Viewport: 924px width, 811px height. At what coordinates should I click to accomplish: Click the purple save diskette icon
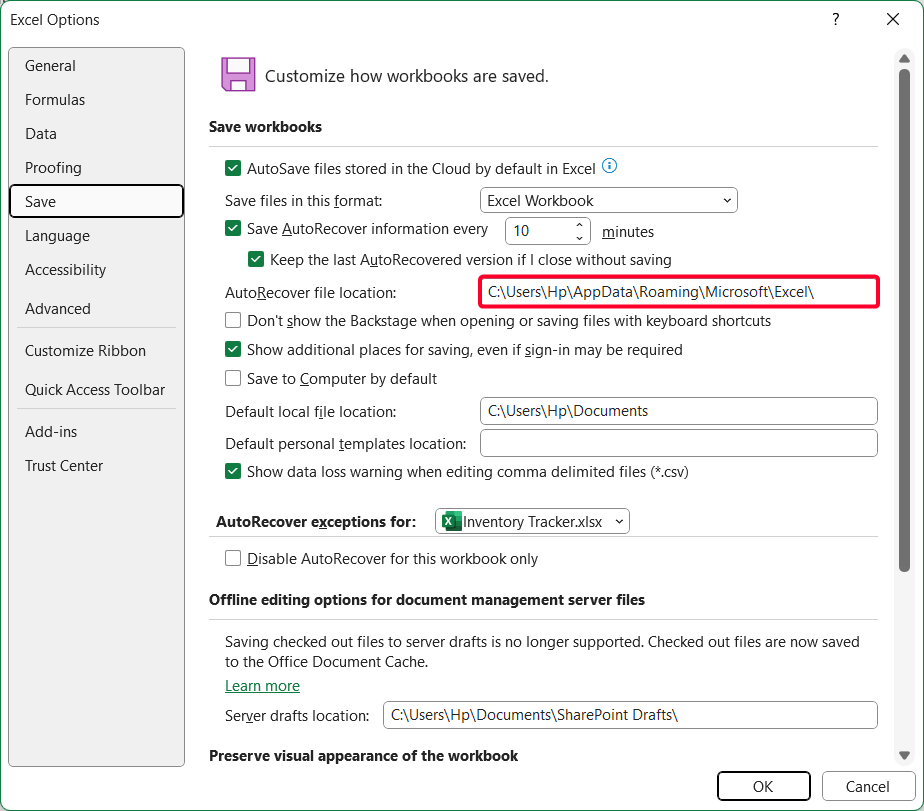(240, 74)
